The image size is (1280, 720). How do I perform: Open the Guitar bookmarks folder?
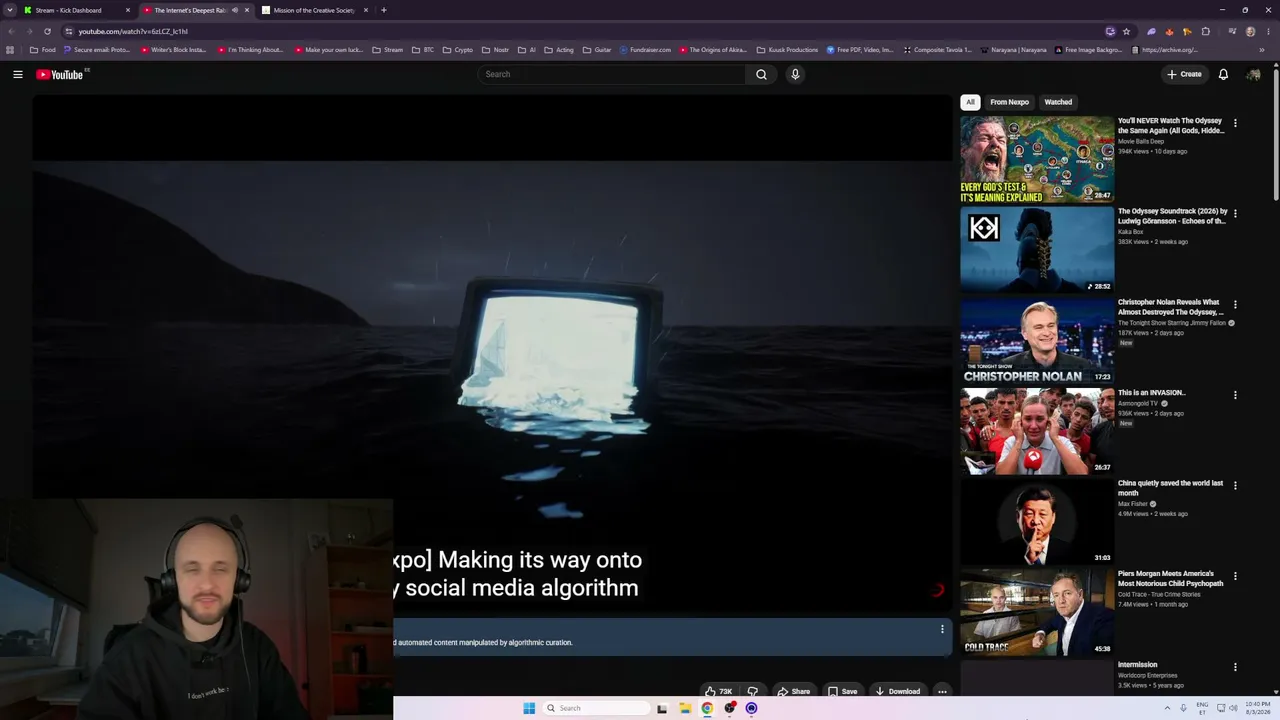pyautogui.click(x=597, y=49)
